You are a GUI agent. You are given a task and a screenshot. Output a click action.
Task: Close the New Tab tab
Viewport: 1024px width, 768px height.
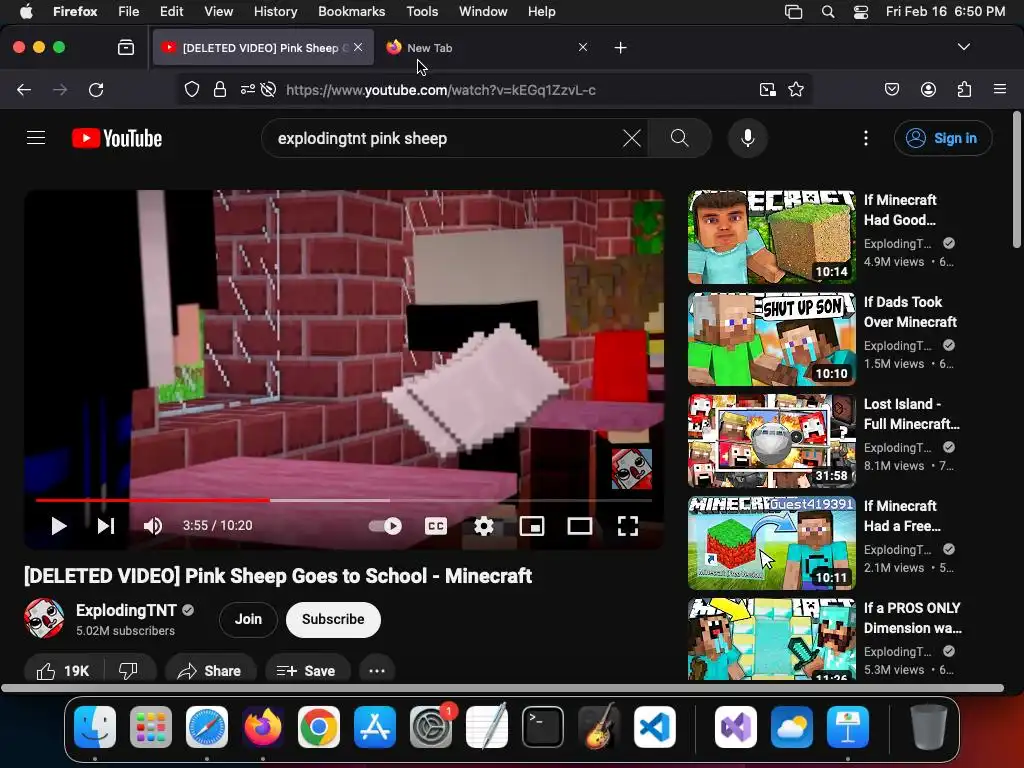coord(583,48)
